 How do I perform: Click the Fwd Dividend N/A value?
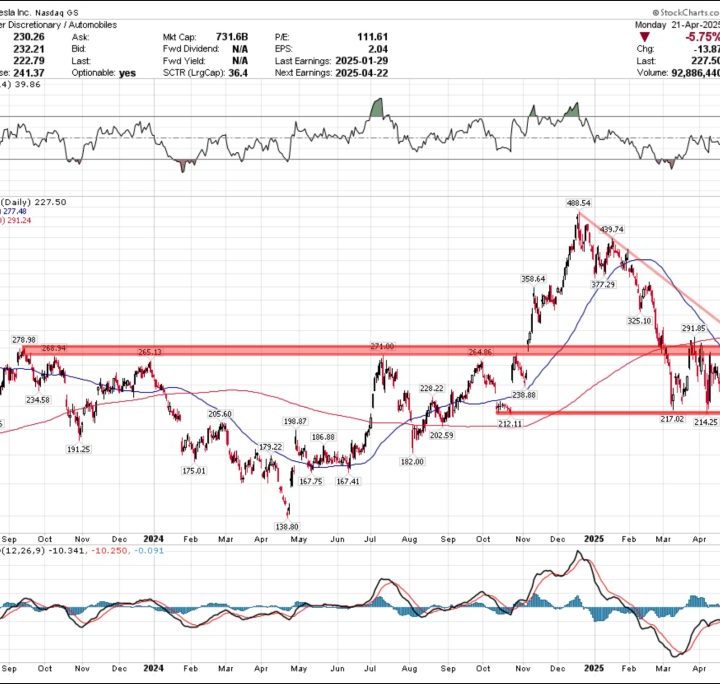coord(240,49)
